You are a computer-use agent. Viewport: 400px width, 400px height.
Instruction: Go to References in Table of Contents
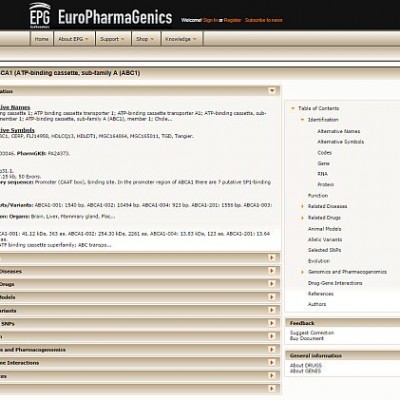coord(321,294)
